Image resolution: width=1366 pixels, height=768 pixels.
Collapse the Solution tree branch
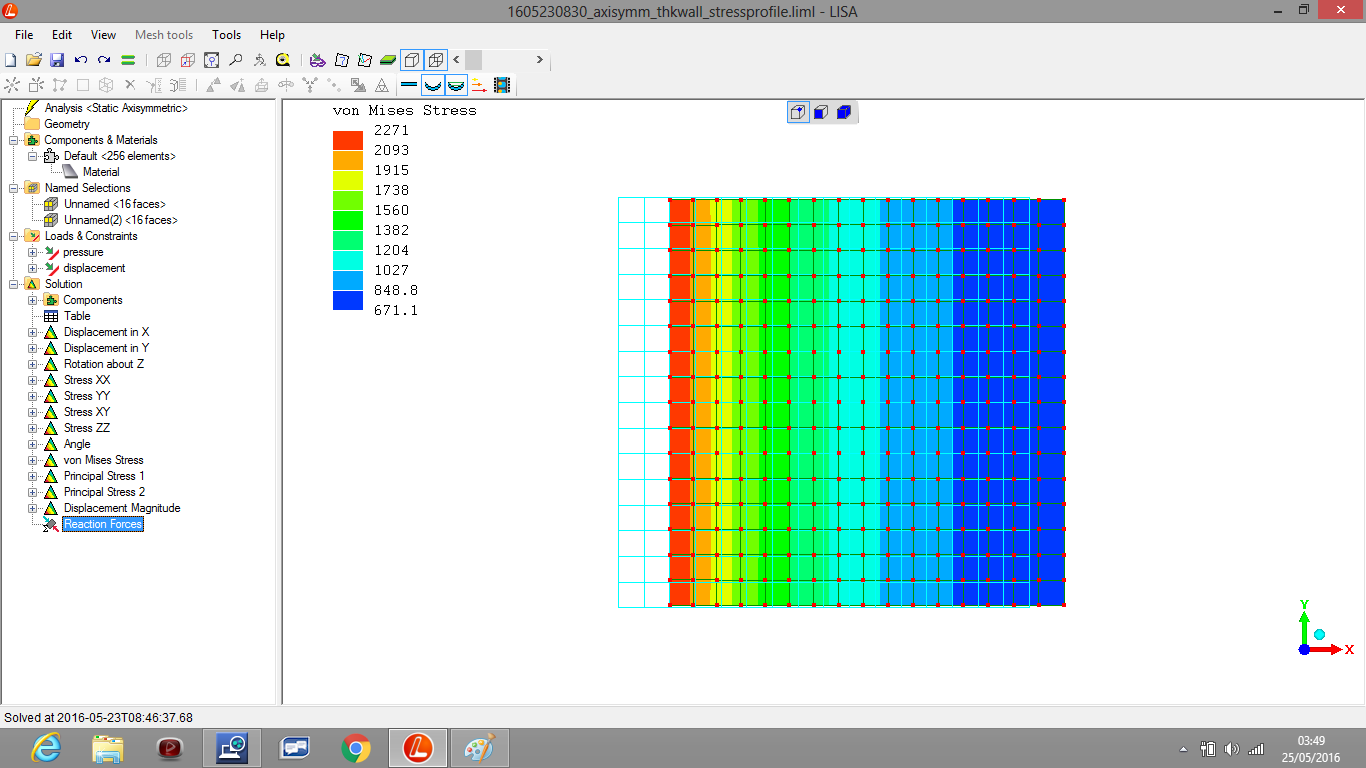pos(14,284)
